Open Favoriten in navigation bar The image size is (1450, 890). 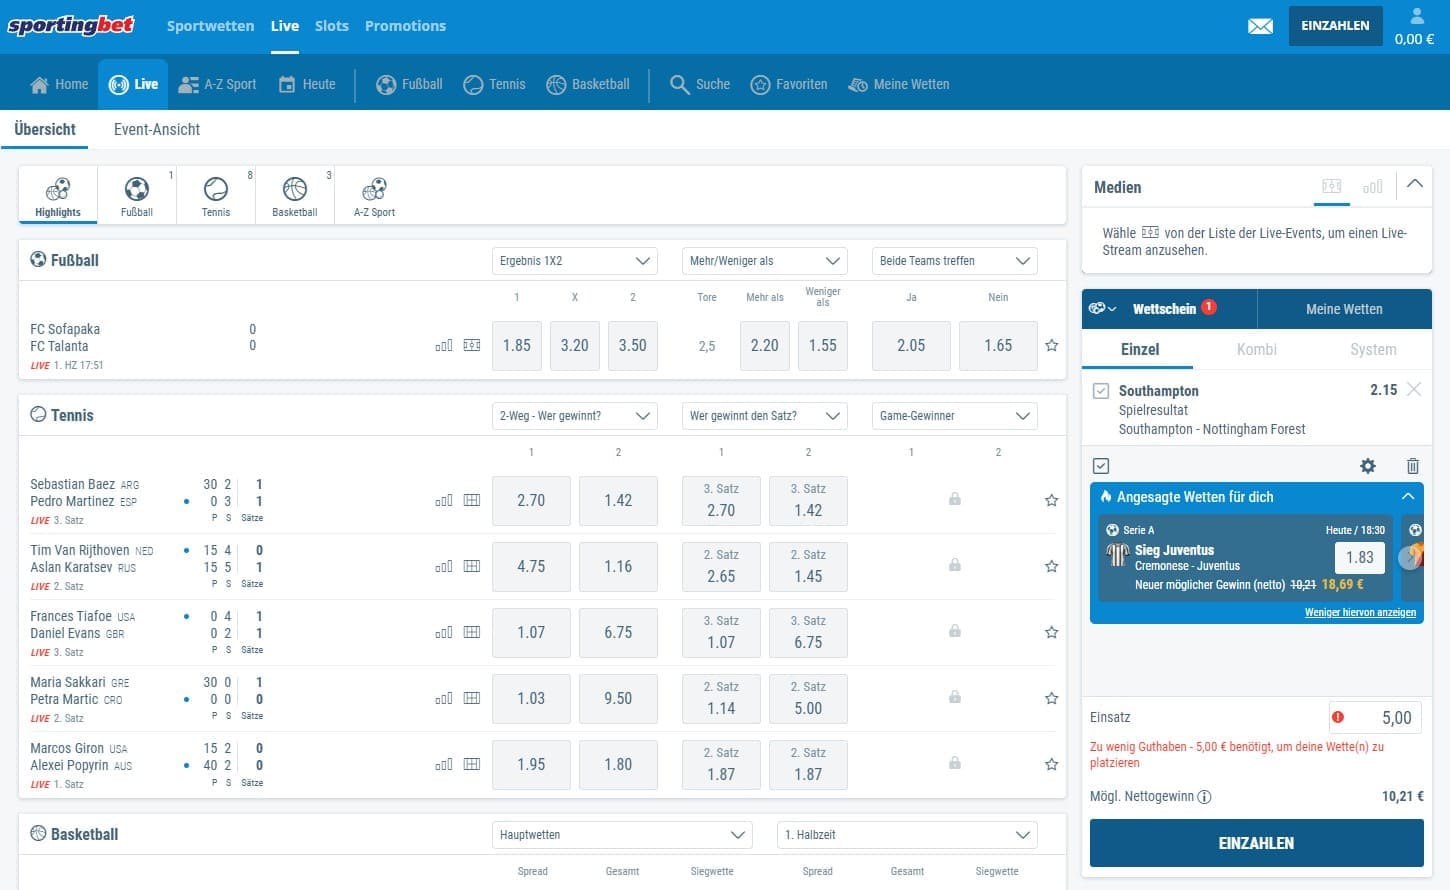789,84
